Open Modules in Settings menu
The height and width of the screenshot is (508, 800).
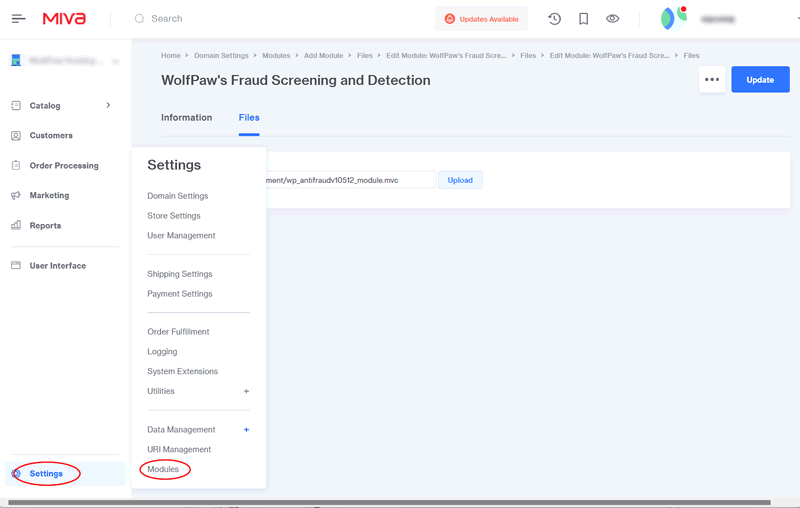point(163,469)
